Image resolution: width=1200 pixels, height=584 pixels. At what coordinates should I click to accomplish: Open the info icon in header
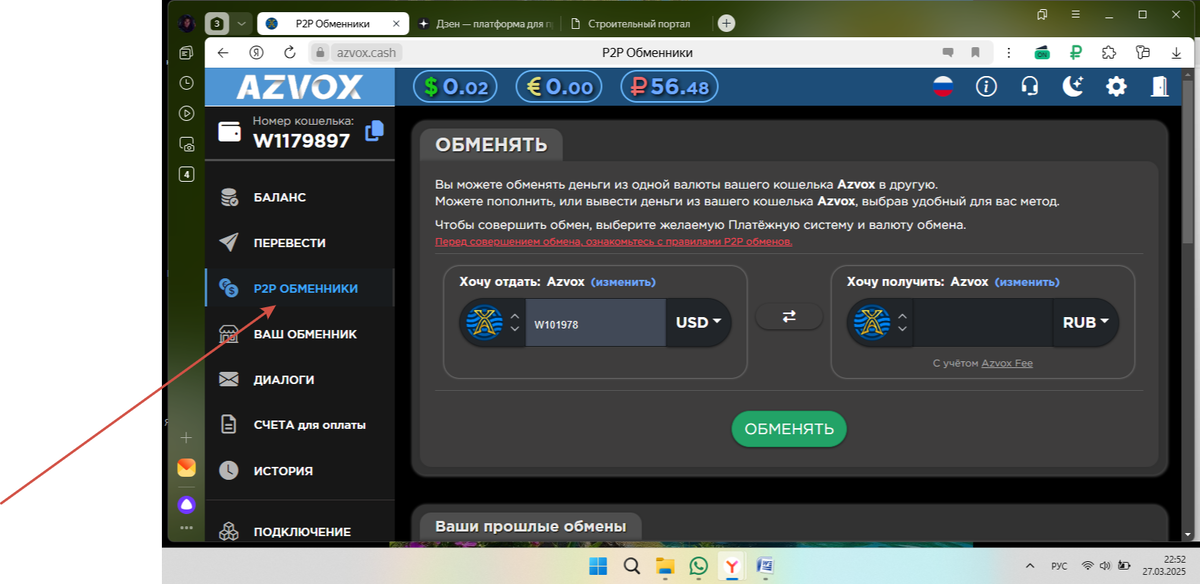click(x=987, y=87)
